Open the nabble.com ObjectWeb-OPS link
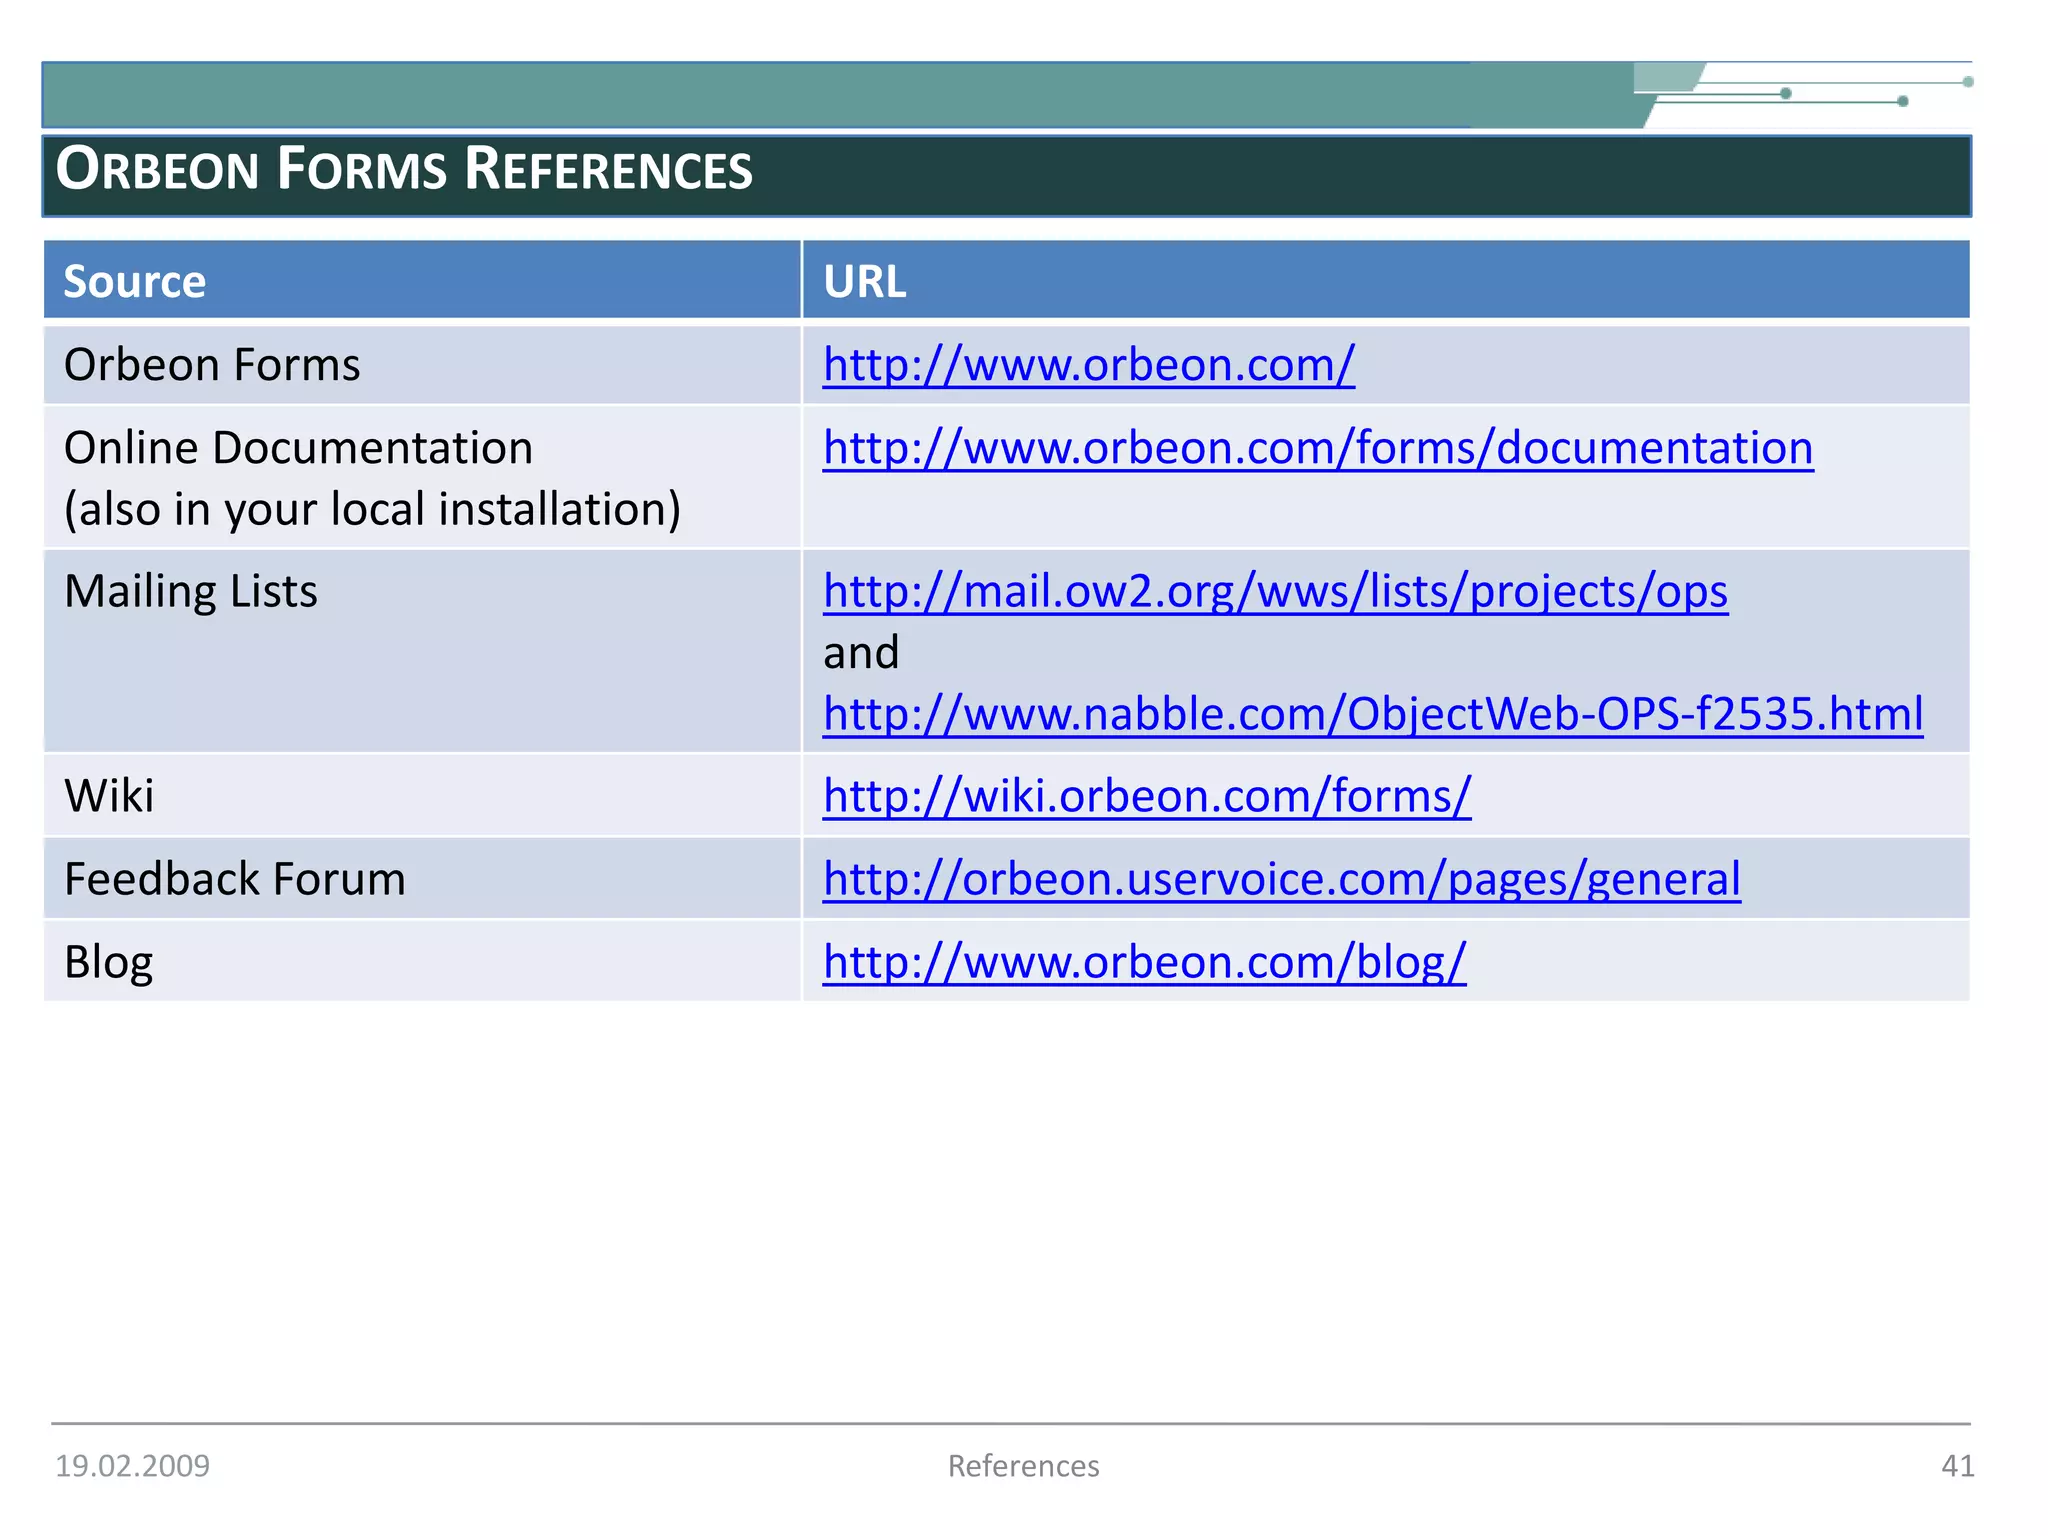Screen dimensions: 2048x1536 1373,714
